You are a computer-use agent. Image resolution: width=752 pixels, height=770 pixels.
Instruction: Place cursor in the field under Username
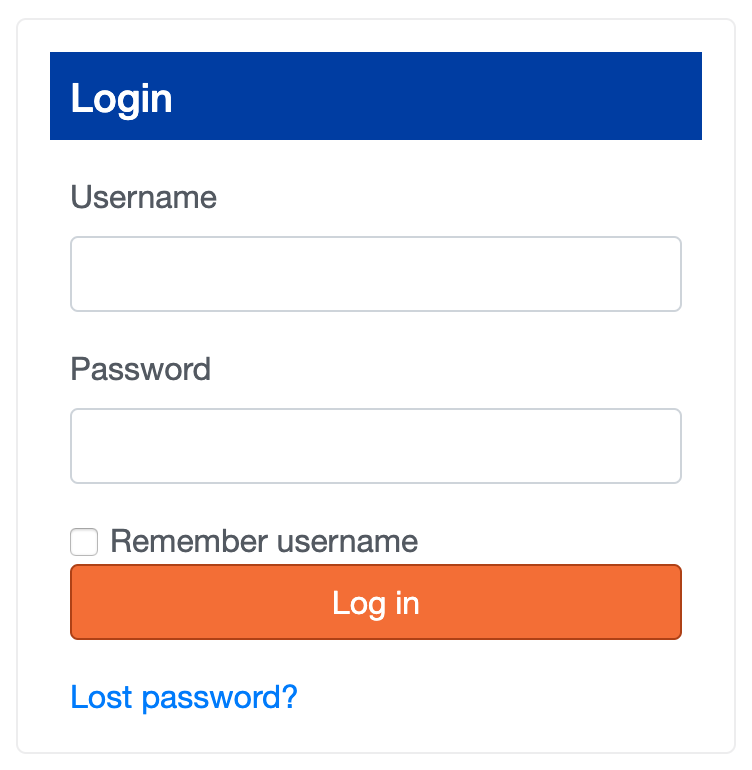coord(375,274)
